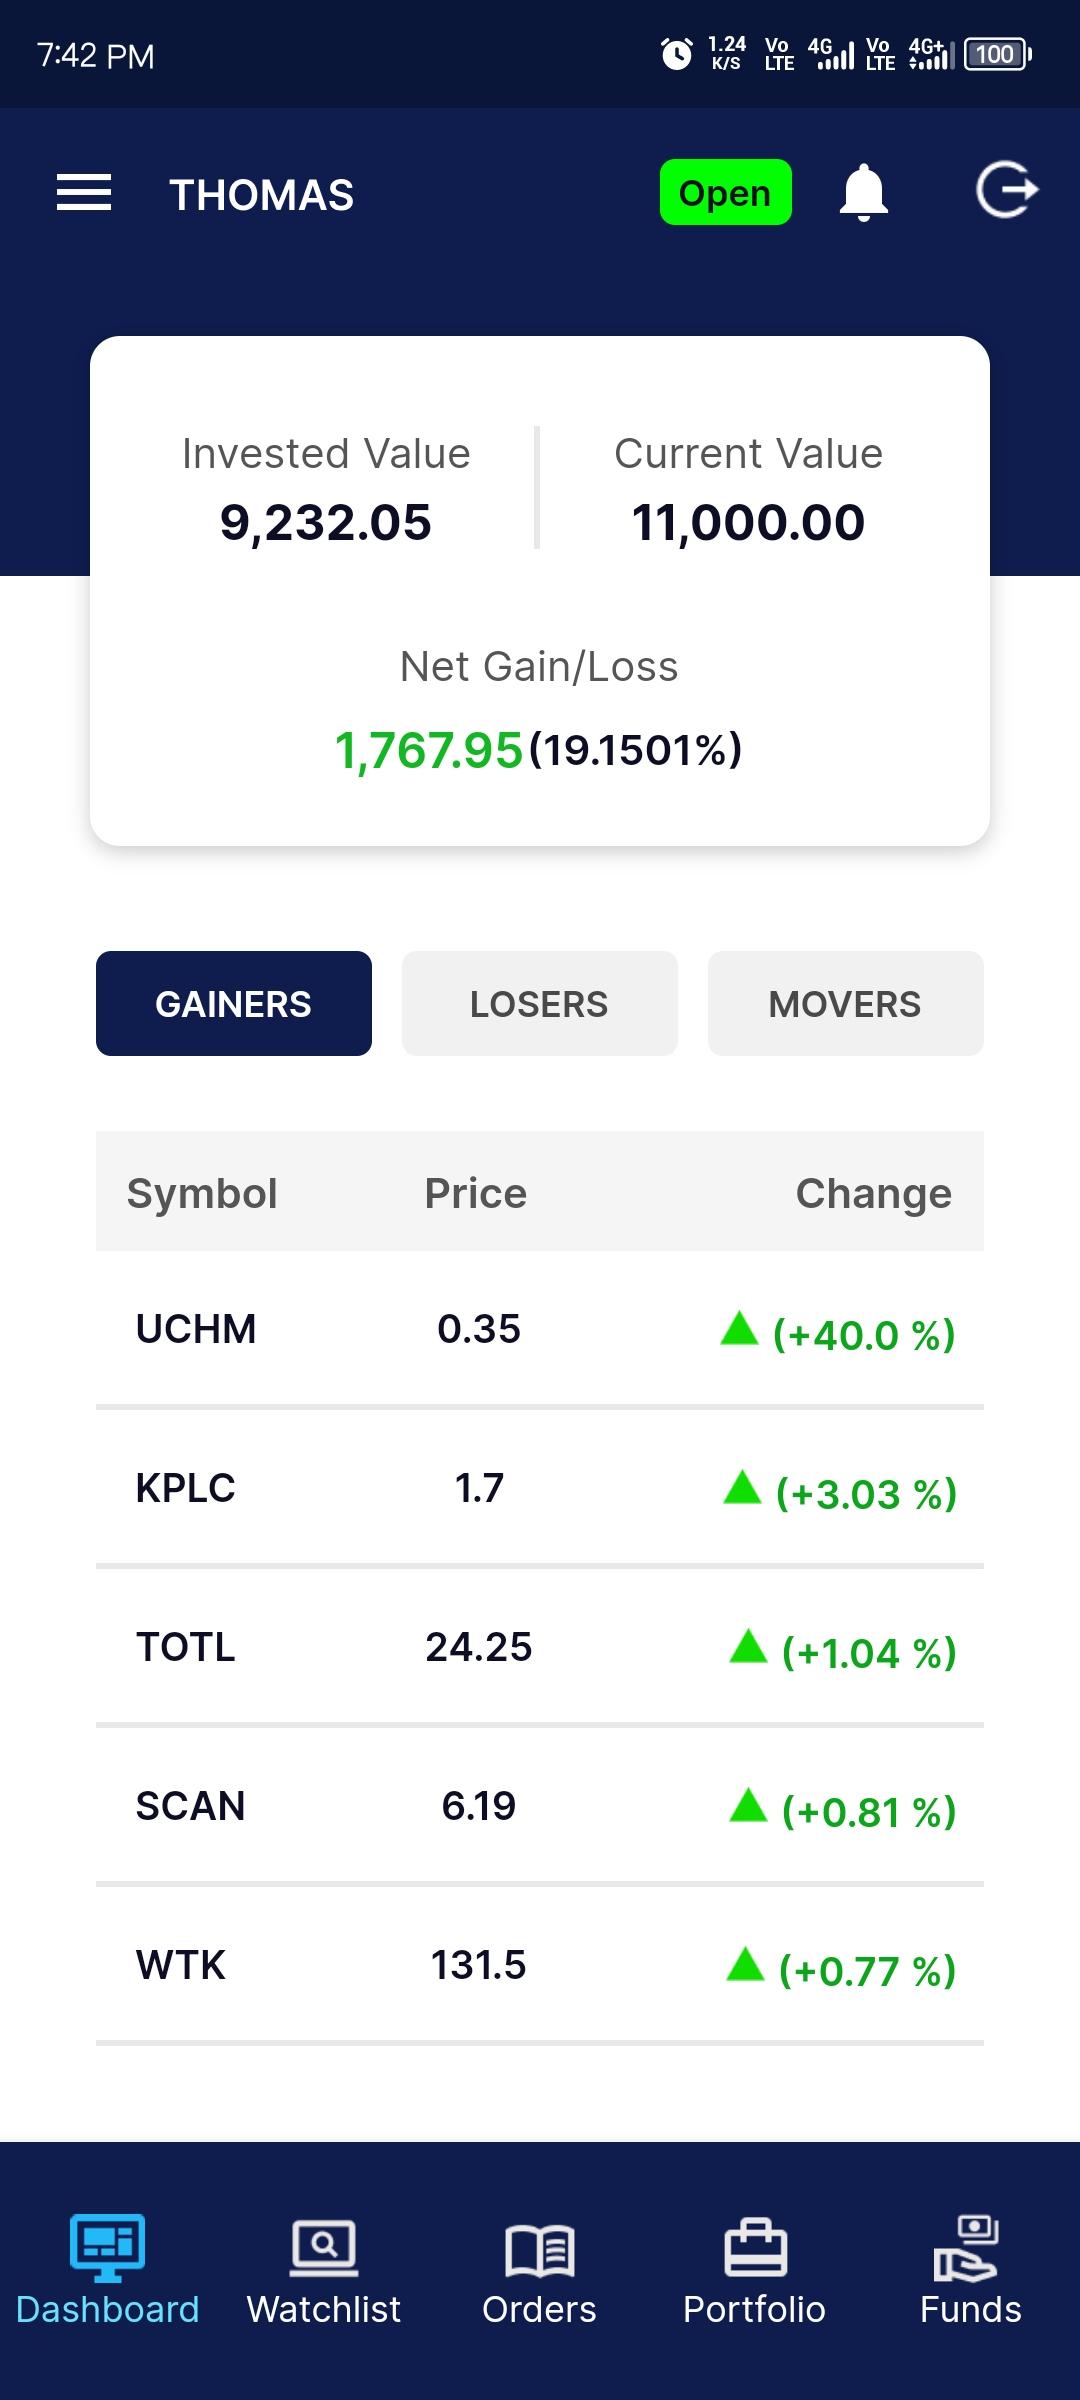
Task: Tap the notification bell icon
Action: [x=864, y=193]
